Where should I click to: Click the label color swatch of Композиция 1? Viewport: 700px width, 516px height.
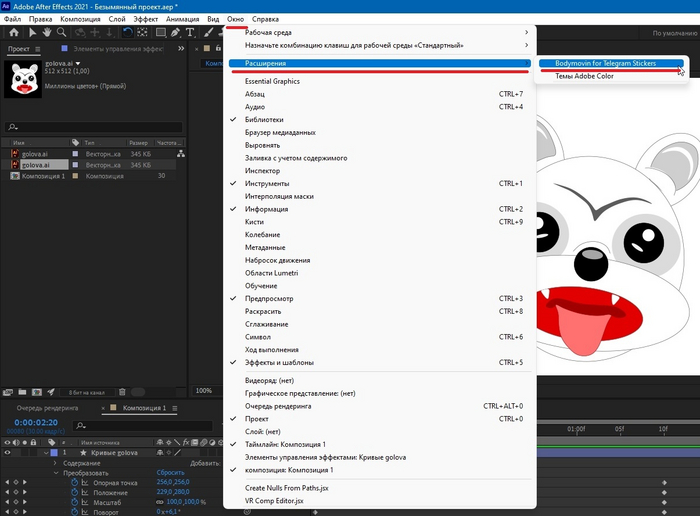tap(75, 176)
